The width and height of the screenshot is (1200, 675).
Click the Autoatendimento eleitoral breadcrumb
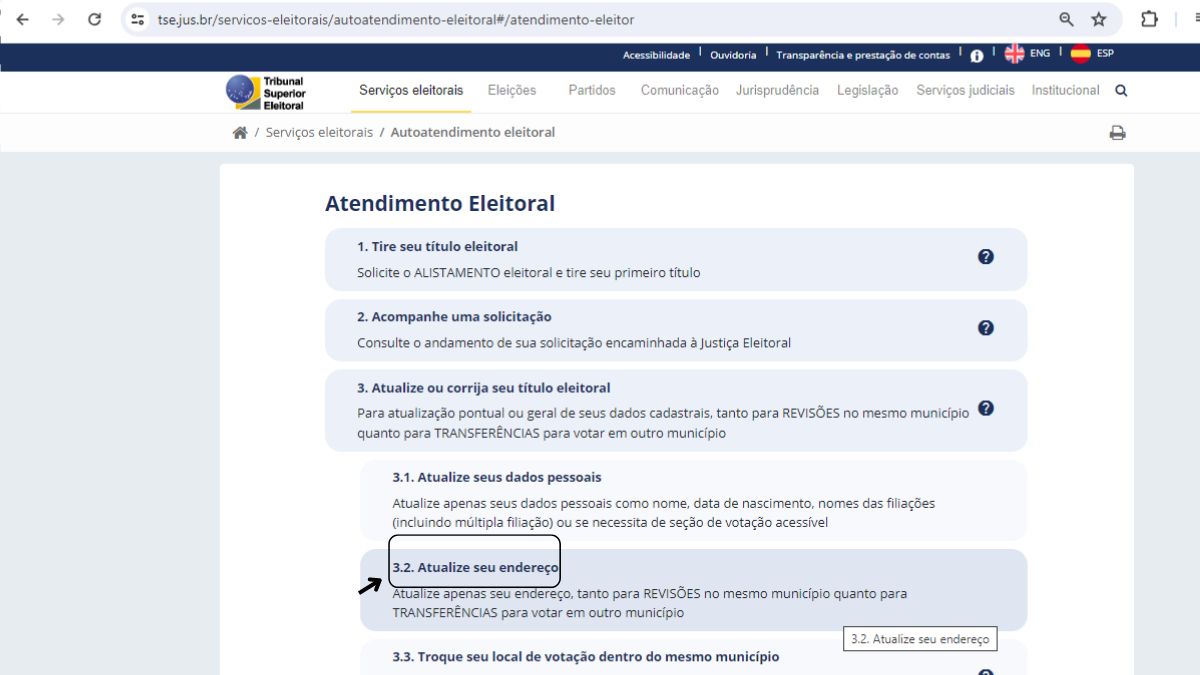(472, 132)
